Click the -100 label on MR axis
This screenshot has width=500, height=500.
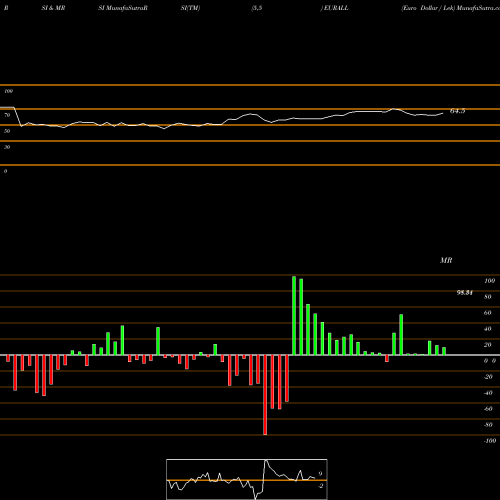[490, 441]
